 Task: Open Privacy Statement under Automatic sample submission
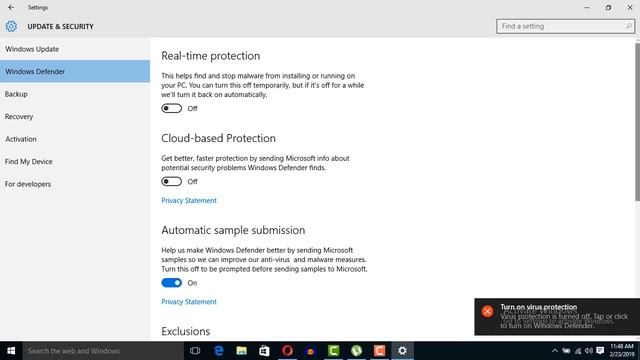(189, 302)
